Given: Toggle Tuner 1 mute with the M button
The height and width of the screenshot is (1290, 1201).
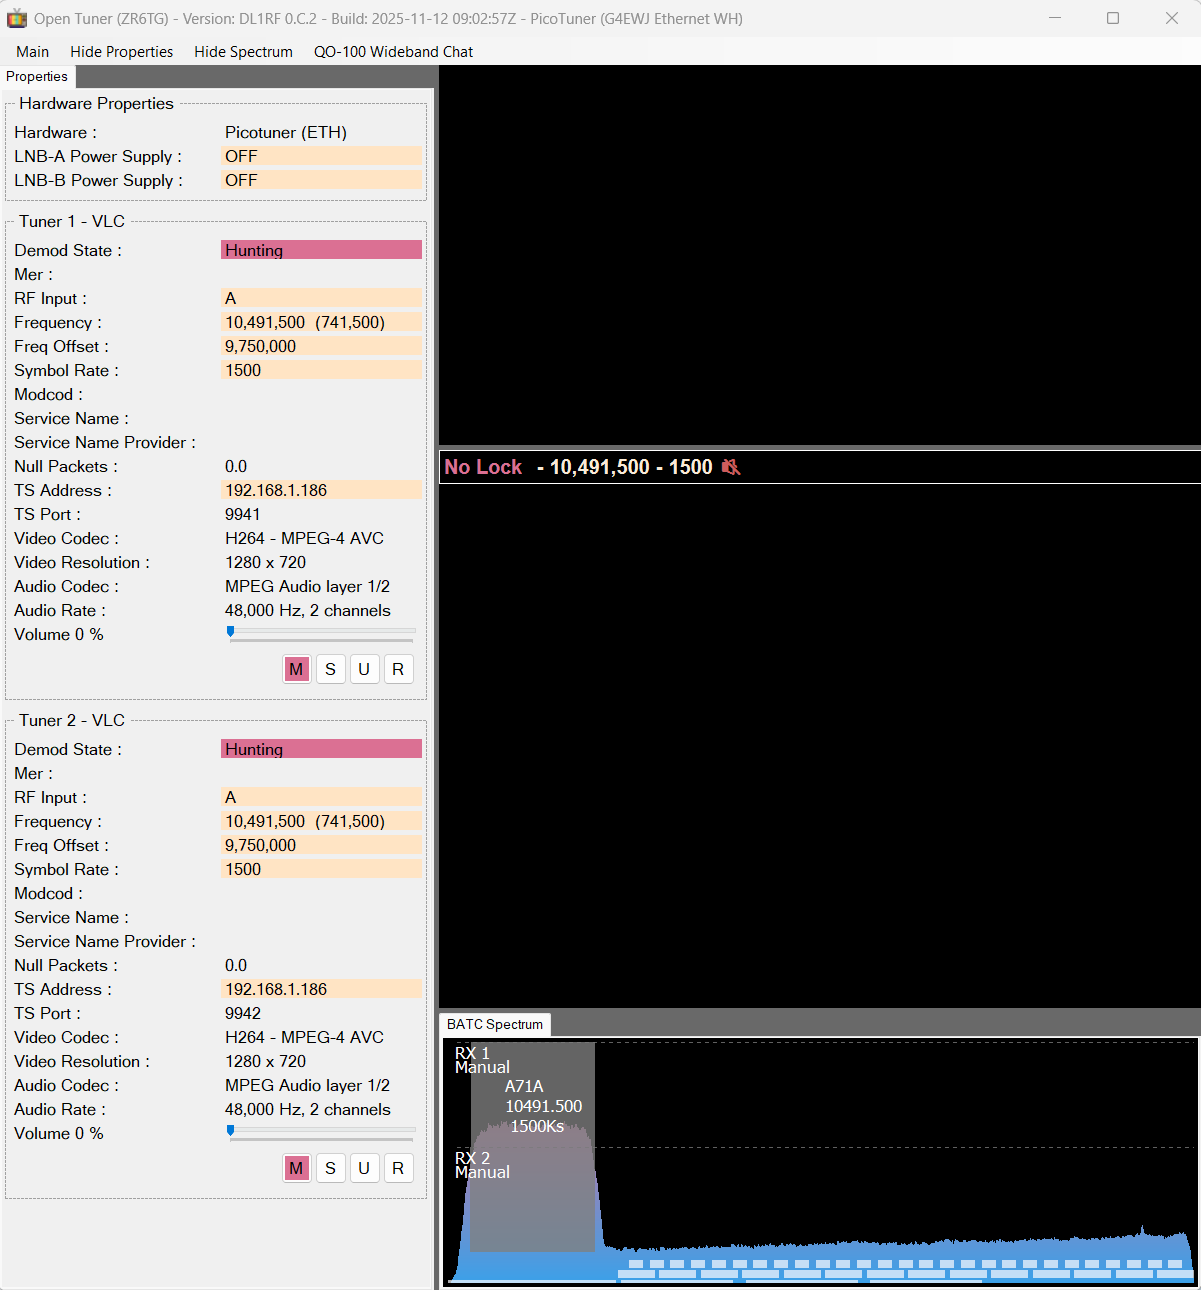Looking at the screenshot, I should [296, 668].
